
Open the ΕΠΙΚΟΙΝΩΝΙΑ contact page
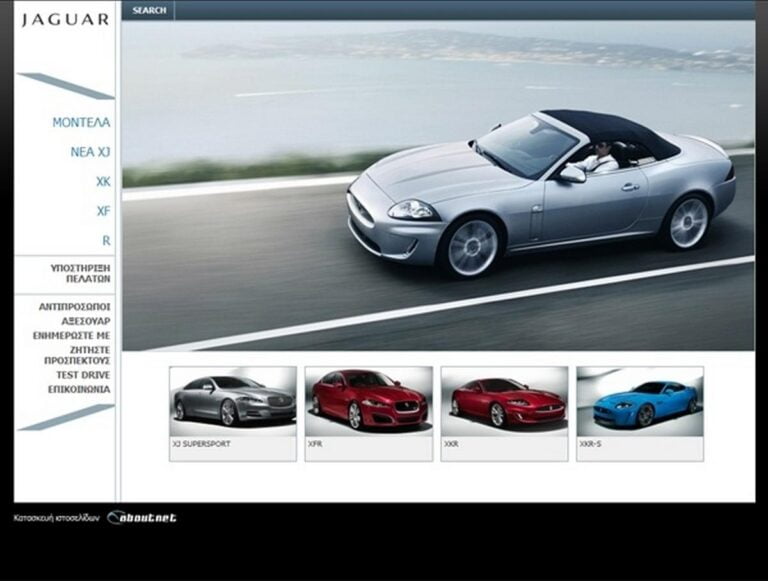[x=79, y=389]
